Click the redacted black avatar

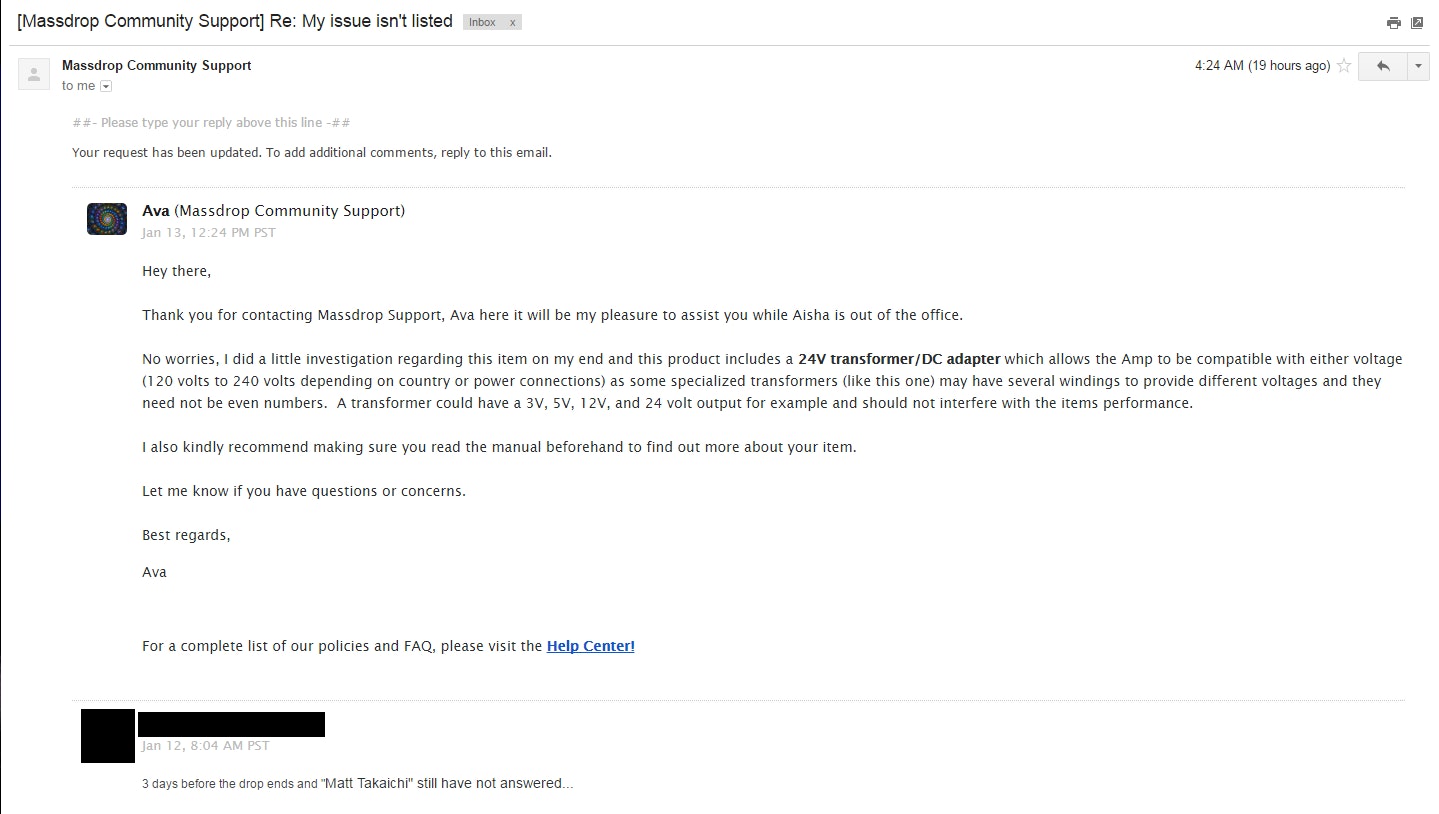pyautogui.click(x=107, y=736)
